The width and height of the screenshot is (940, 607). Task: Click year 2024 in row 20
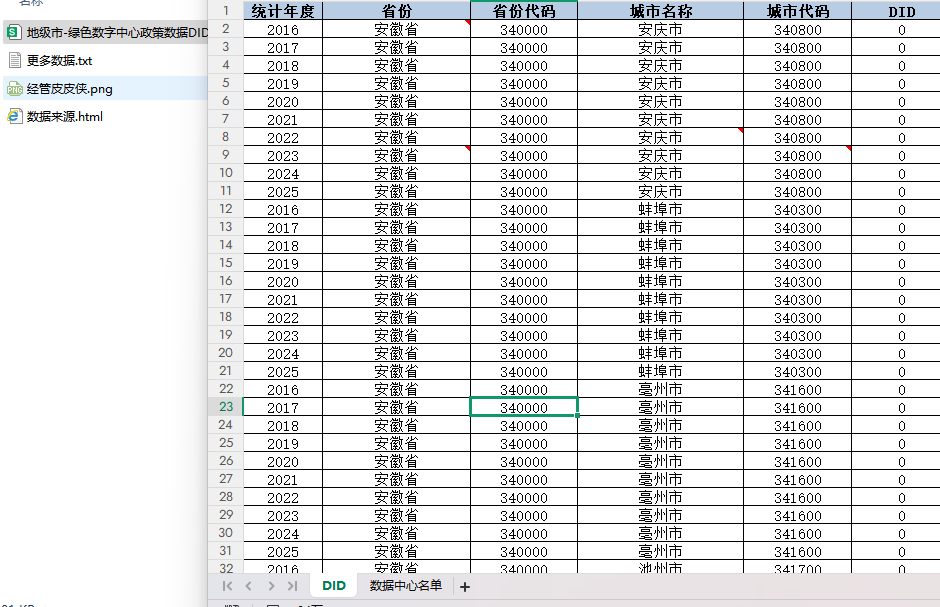coord(283,354)
